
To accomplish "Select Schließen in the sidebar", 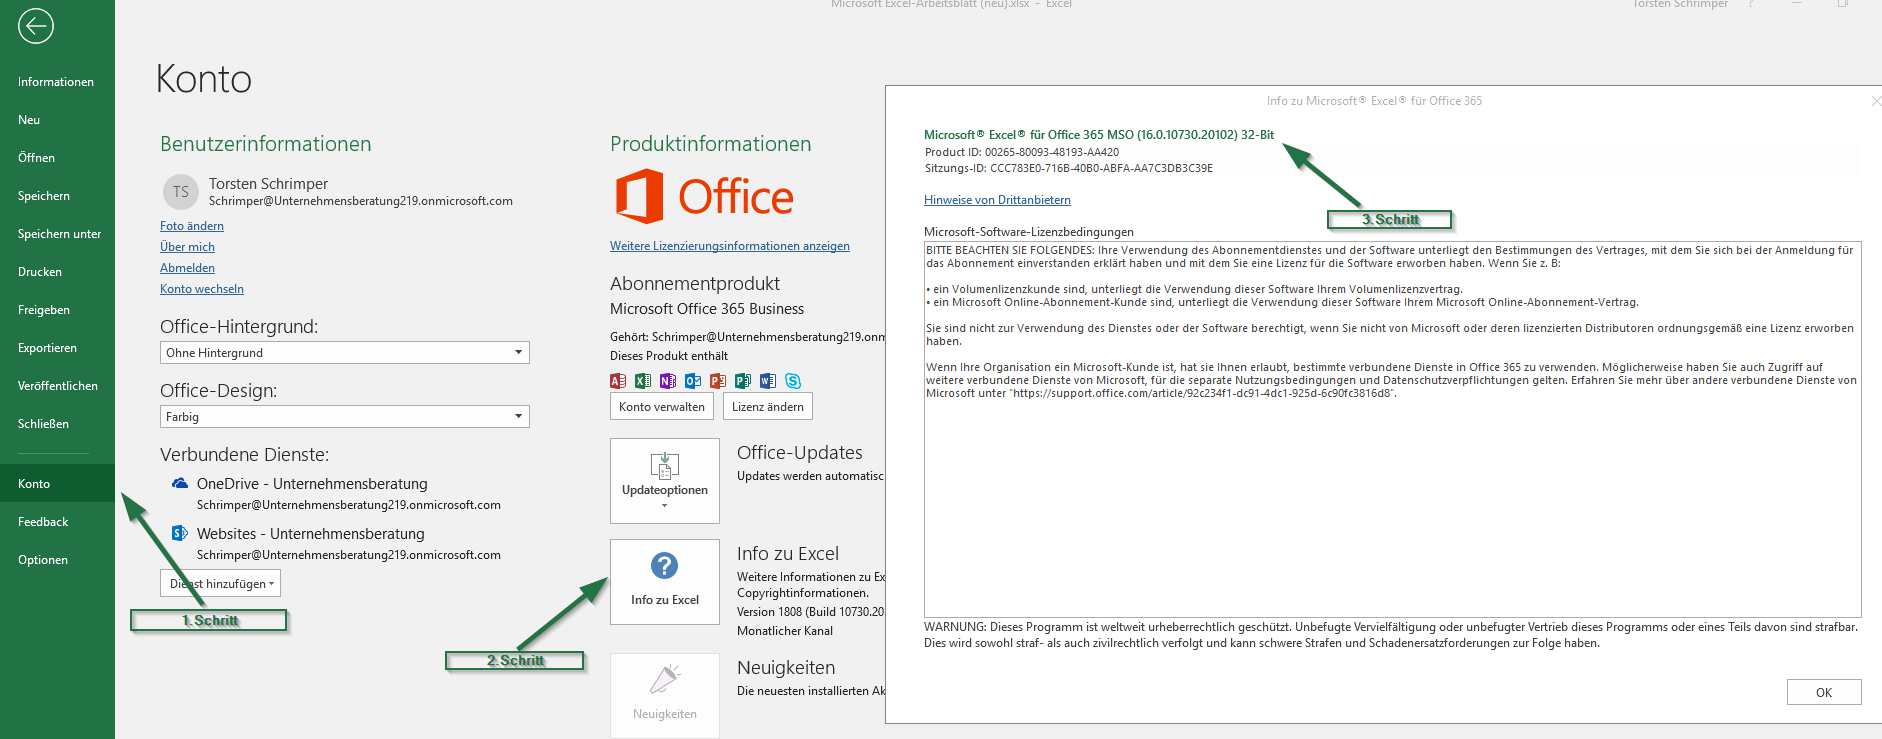I will [x=57, y=424].
